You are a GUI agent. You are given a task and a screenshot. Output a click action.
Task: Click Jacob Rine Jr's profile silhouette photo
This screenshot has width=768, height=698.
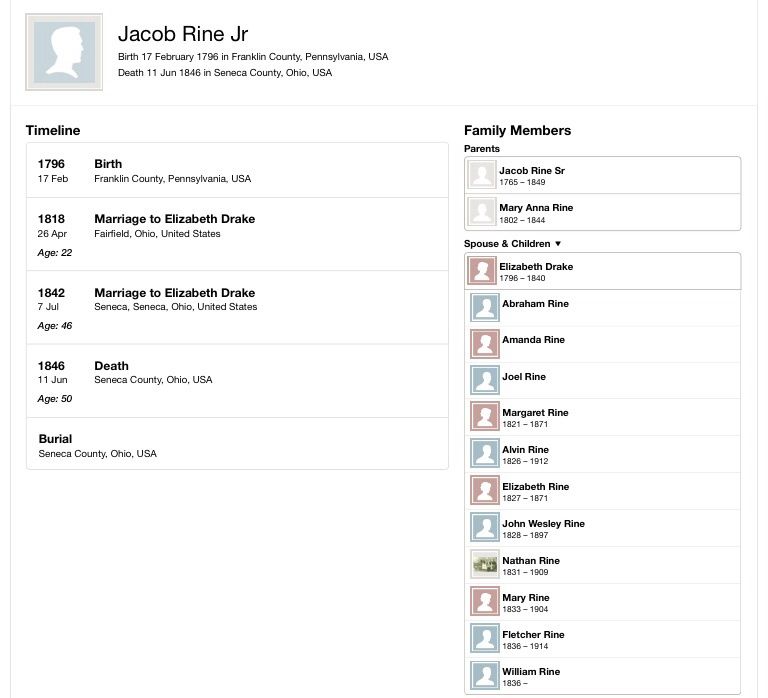click(x=64, y=52)
